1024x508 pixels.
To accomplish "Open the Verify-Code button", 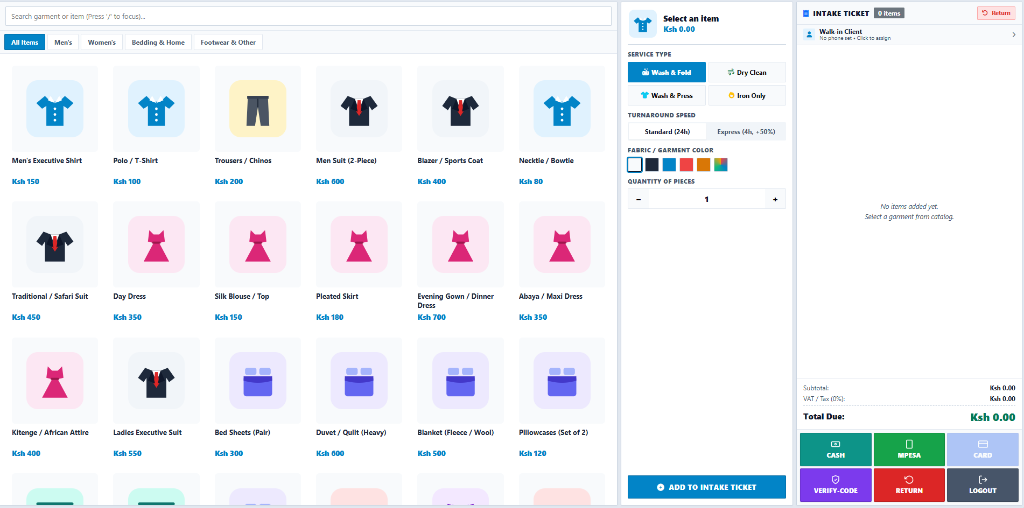I will tap(836, 484).
